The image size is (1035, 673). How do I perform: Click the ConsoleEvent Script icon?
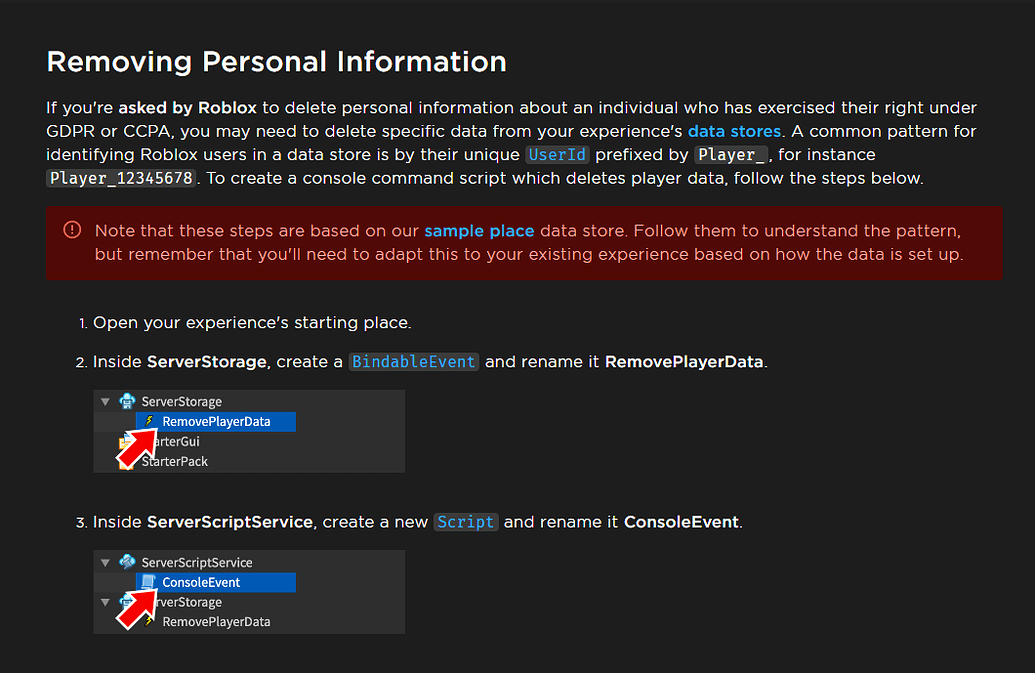coord(148,582)
